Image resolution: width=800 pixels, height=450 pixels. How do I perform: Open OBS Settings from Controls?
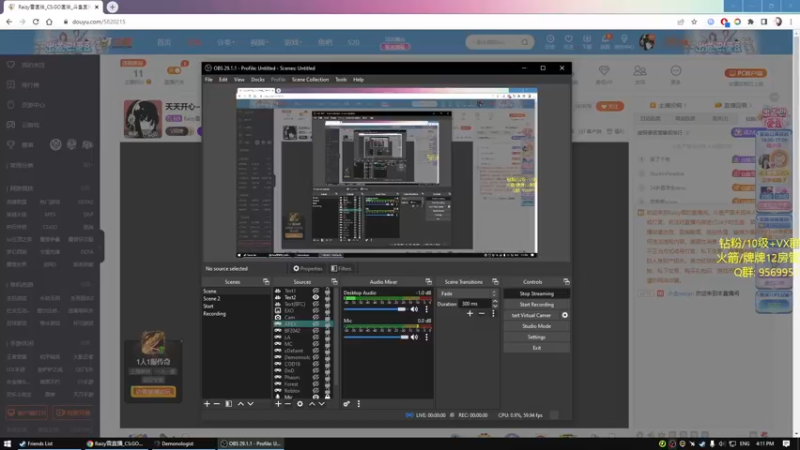point(536,337)
